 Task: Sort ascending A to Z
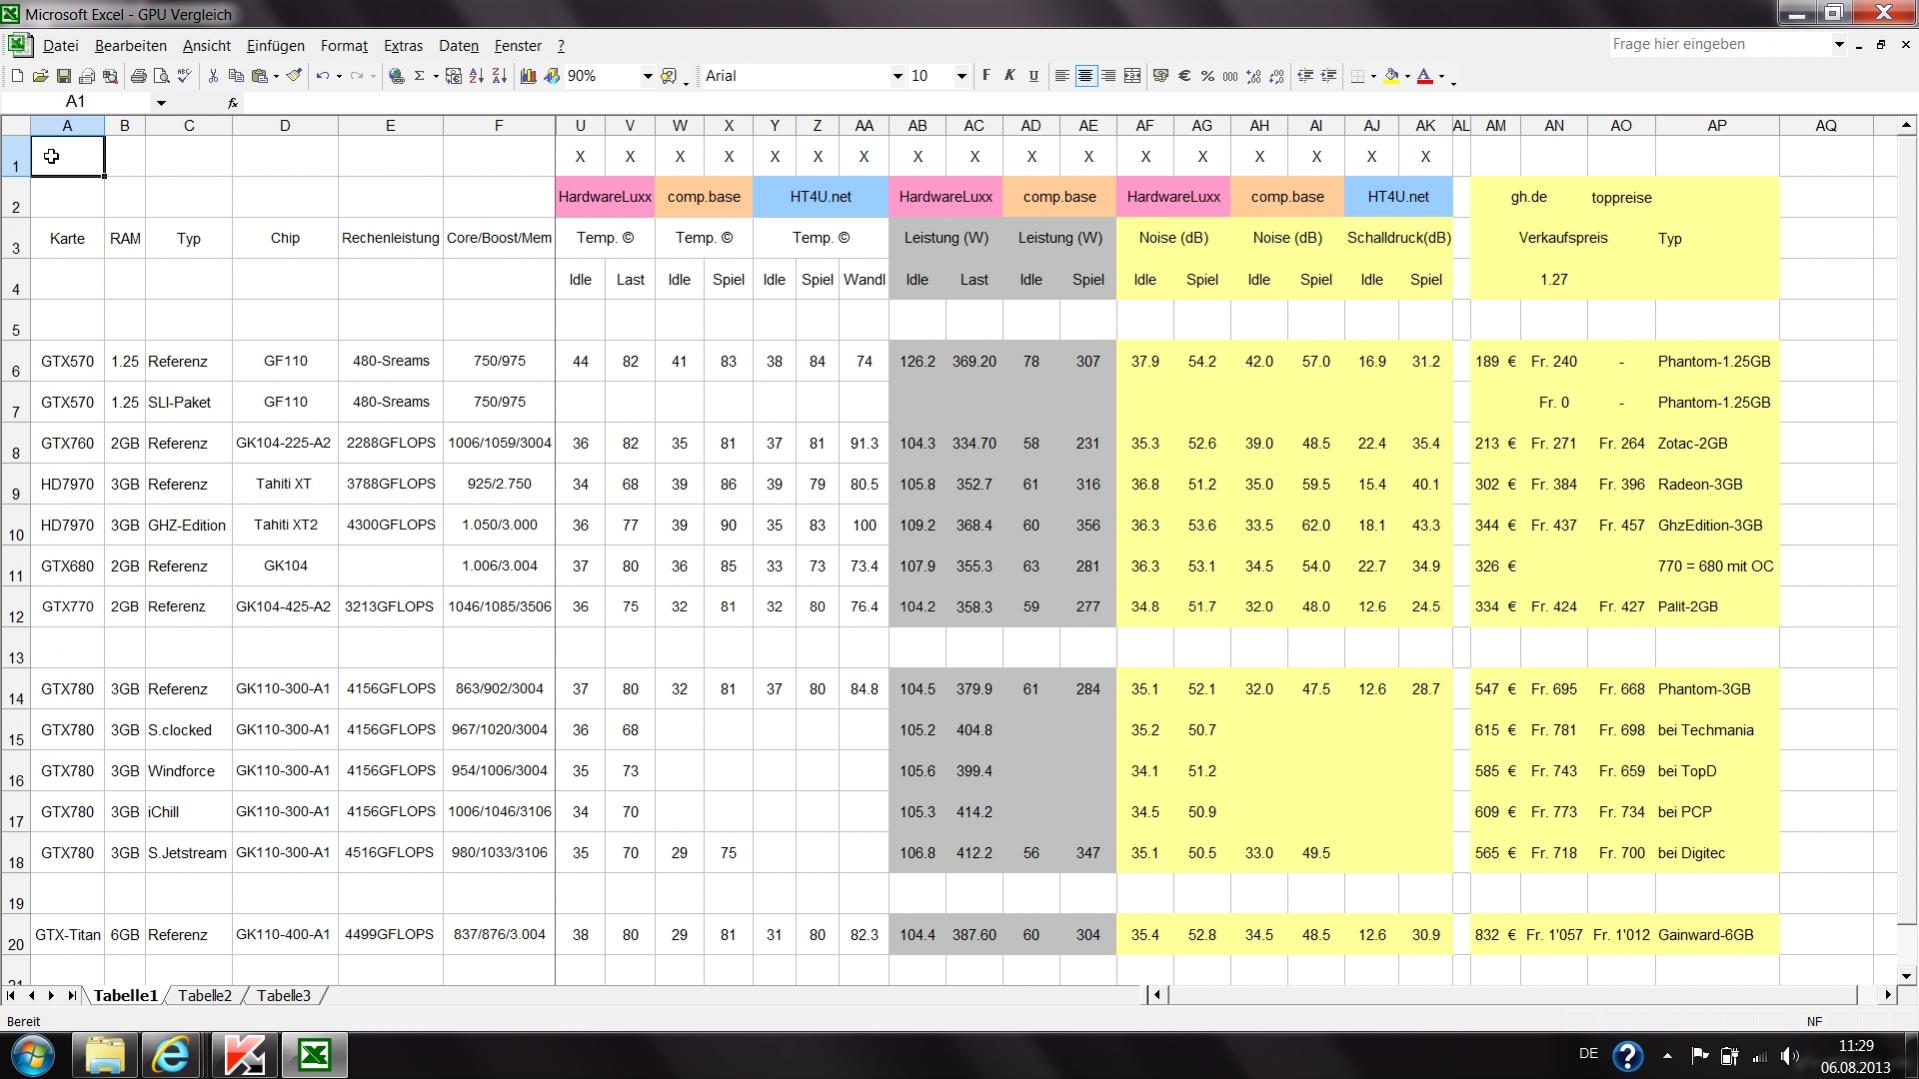[x=477, y=76]
